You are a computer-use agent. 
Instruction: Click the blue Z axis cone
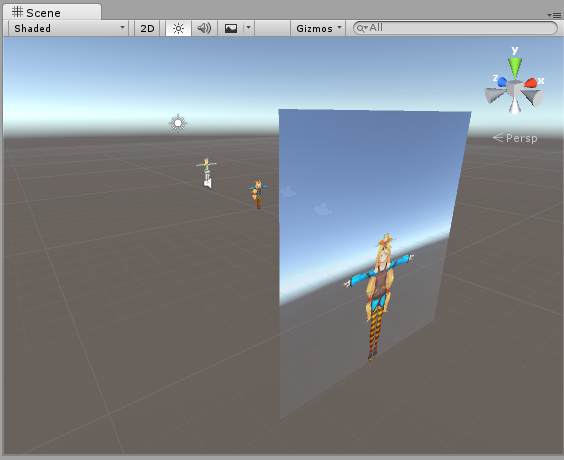coord(502,82)
